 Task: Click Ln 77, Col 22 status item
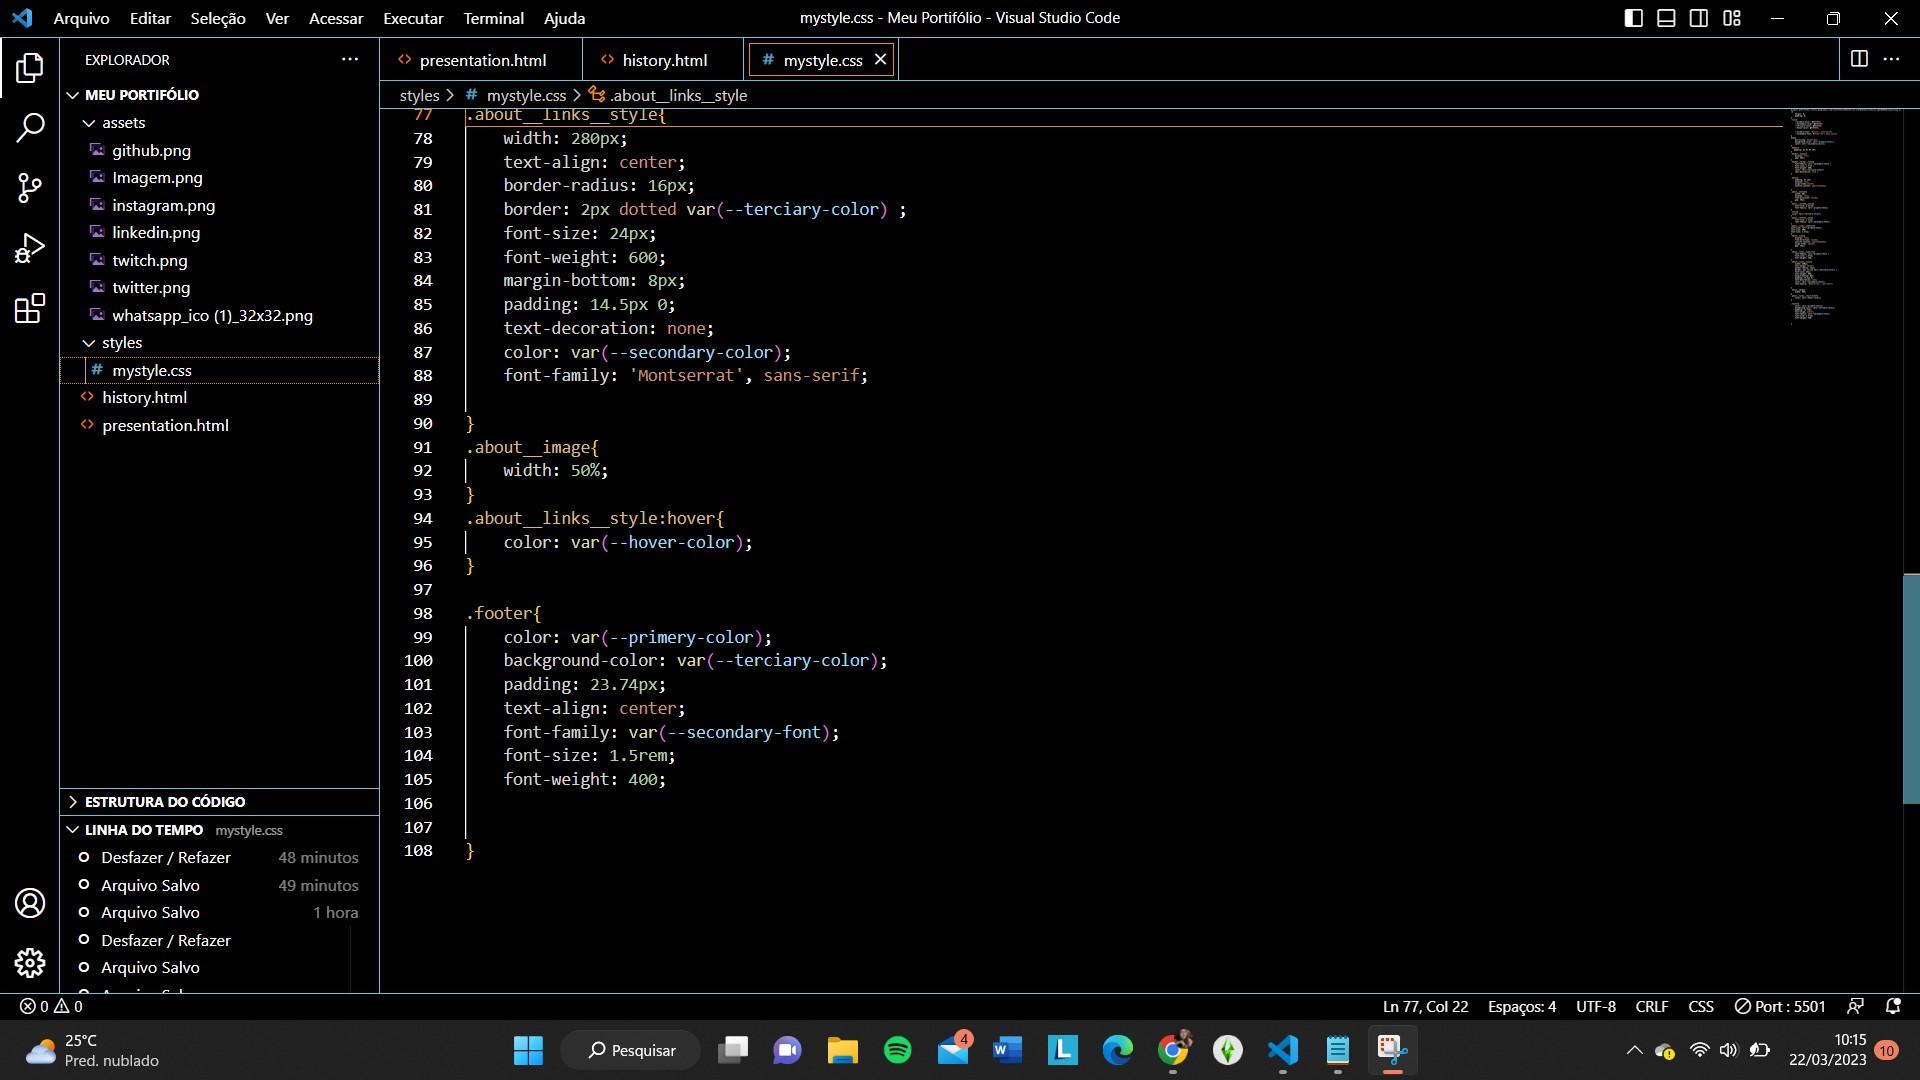[1425, 1006]
